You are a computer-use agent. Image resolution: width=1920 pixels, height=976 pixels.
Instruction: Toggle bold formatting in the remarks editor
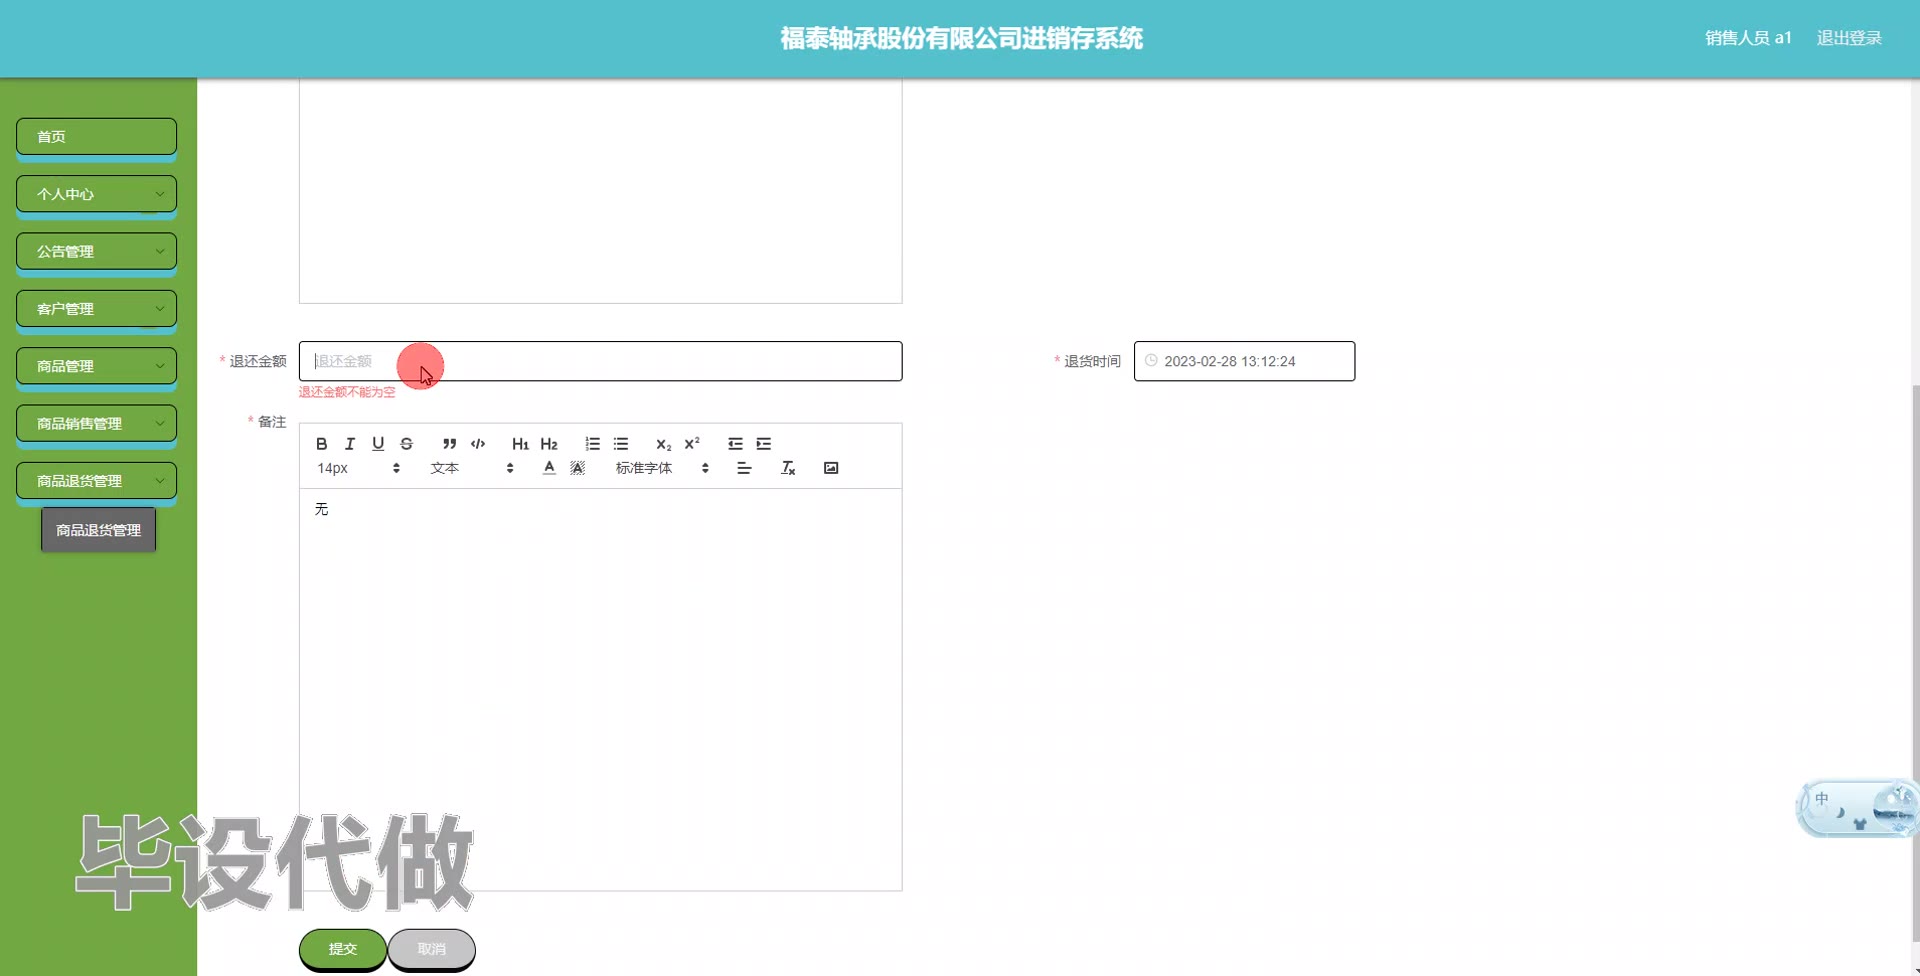(x=322, y=444)
